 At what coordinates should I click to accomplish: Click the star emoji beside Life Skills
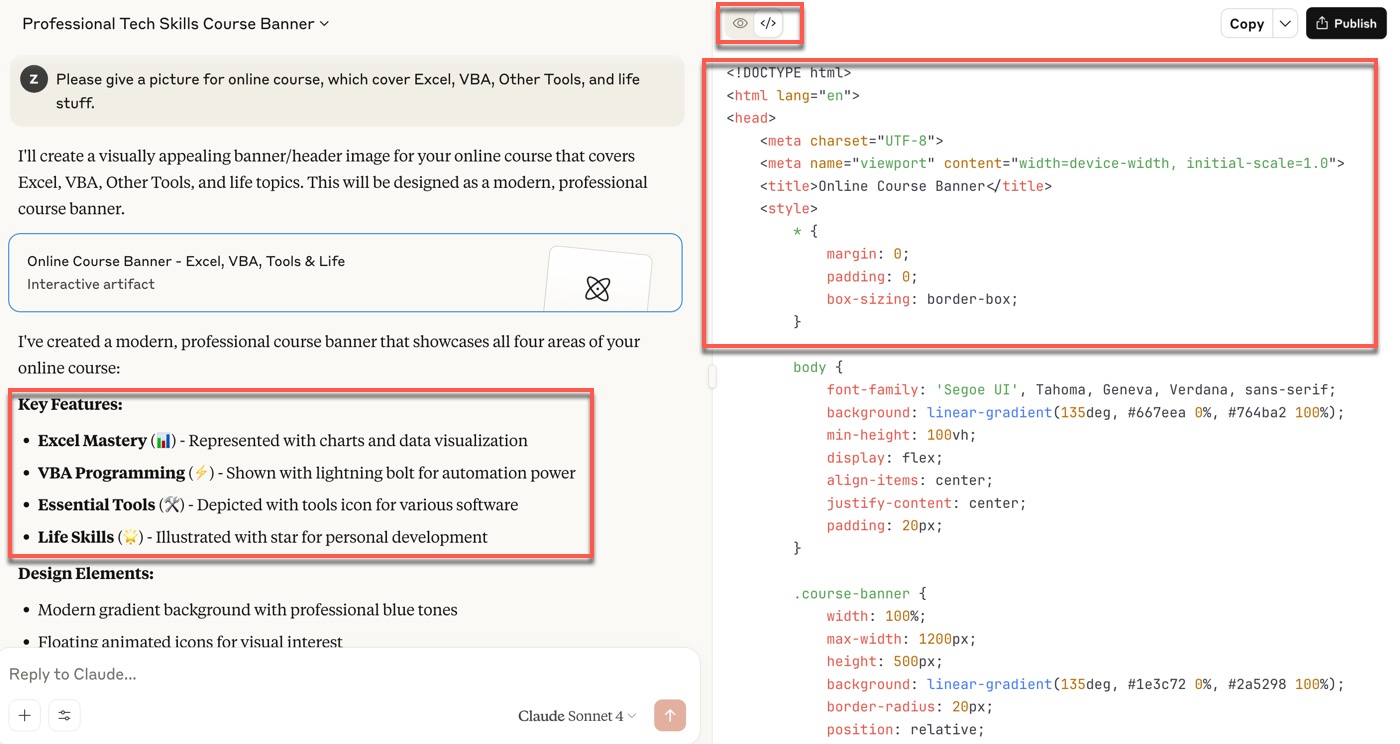click(x=130, y=537)
